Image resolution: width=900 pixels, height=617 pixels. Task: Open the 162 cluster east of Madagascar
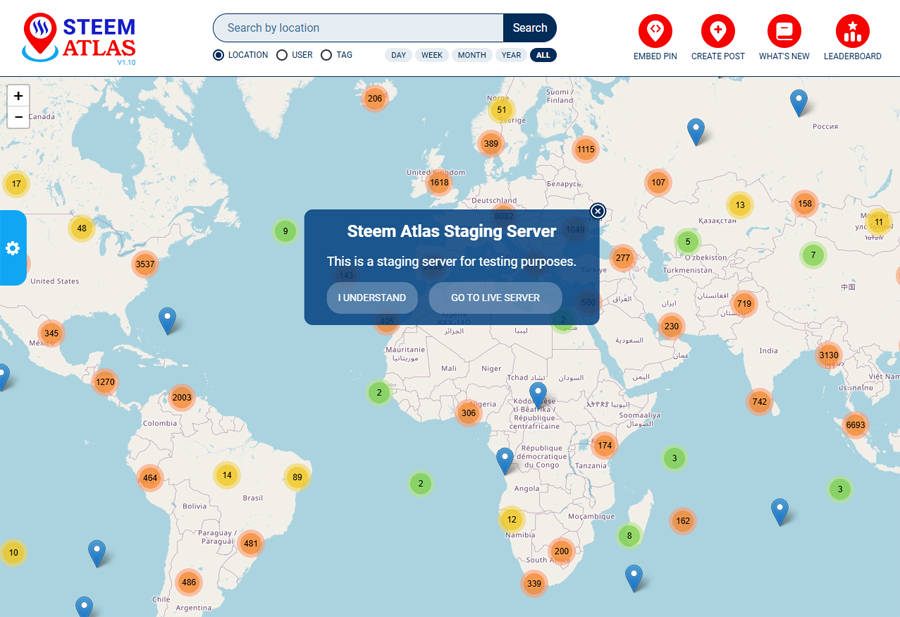pyautogui.click(x=682, y=521)
